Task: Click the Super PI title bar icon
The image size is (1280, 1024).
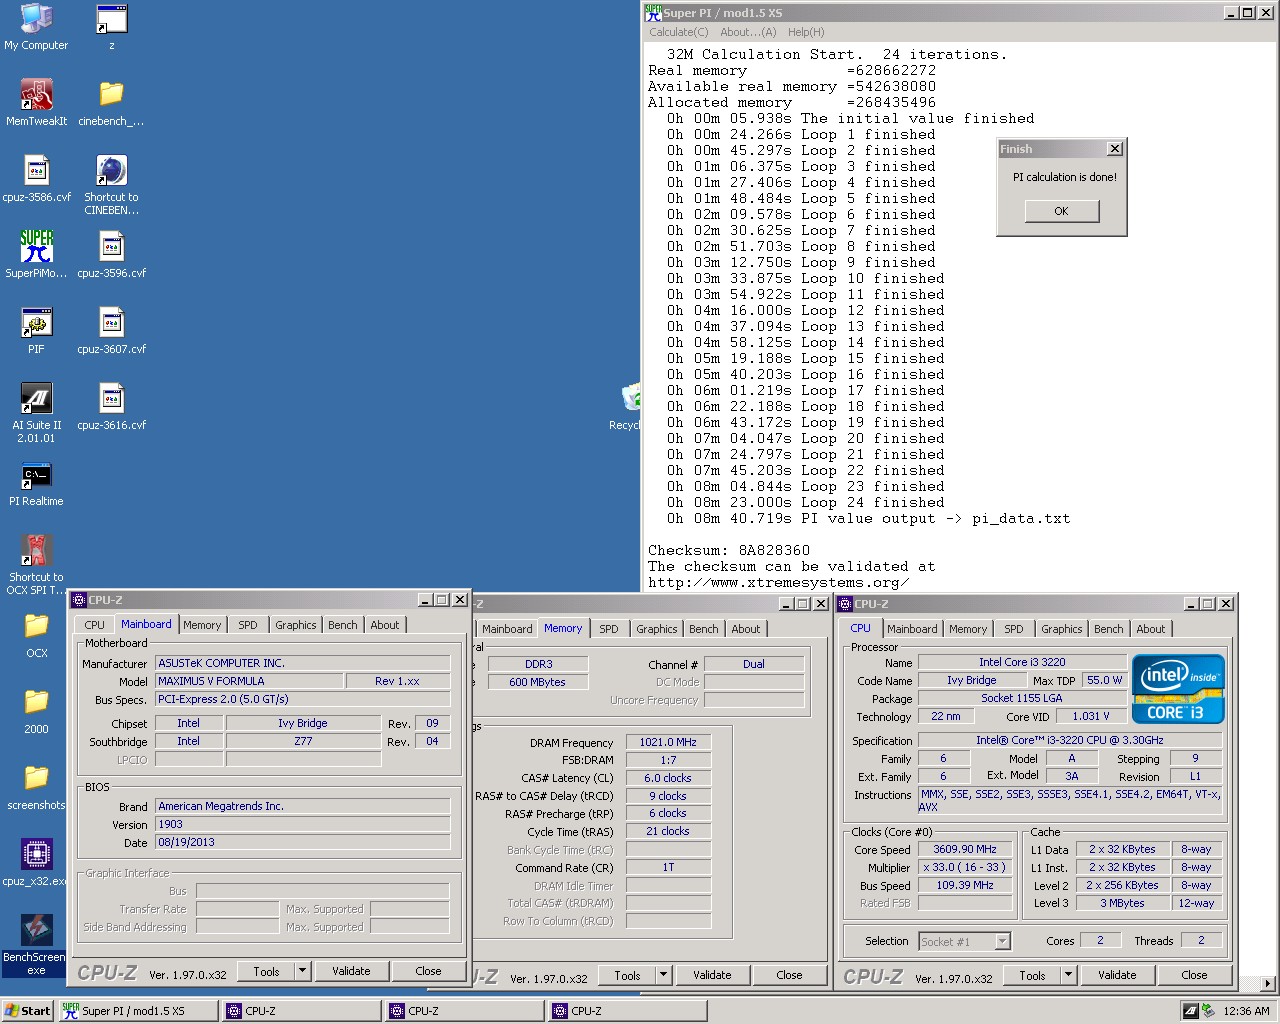Action: (x=653, y=13)
